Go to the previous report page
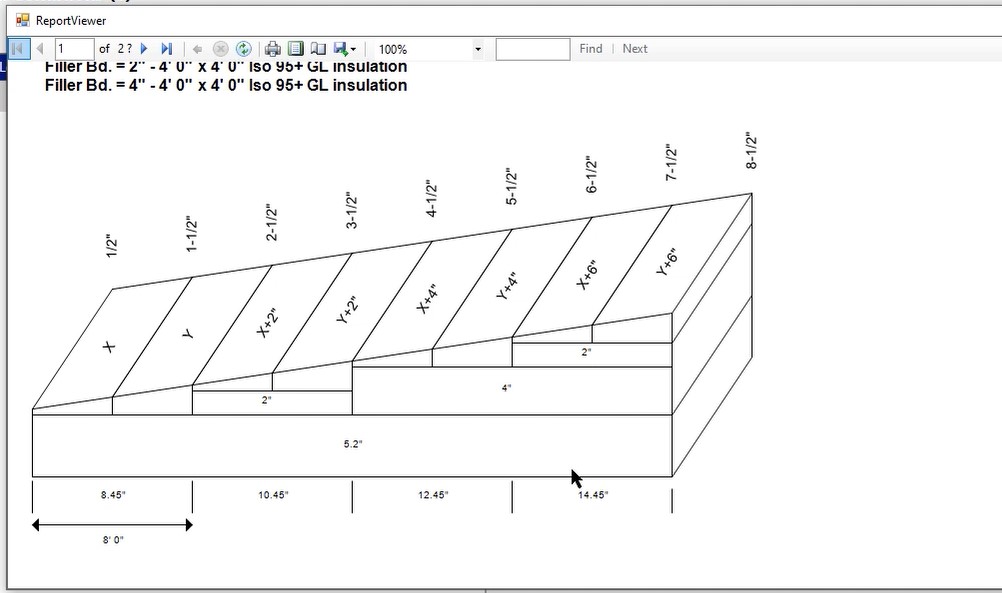The height and width of the screenshot is (593, 1002). click(40, 49)
